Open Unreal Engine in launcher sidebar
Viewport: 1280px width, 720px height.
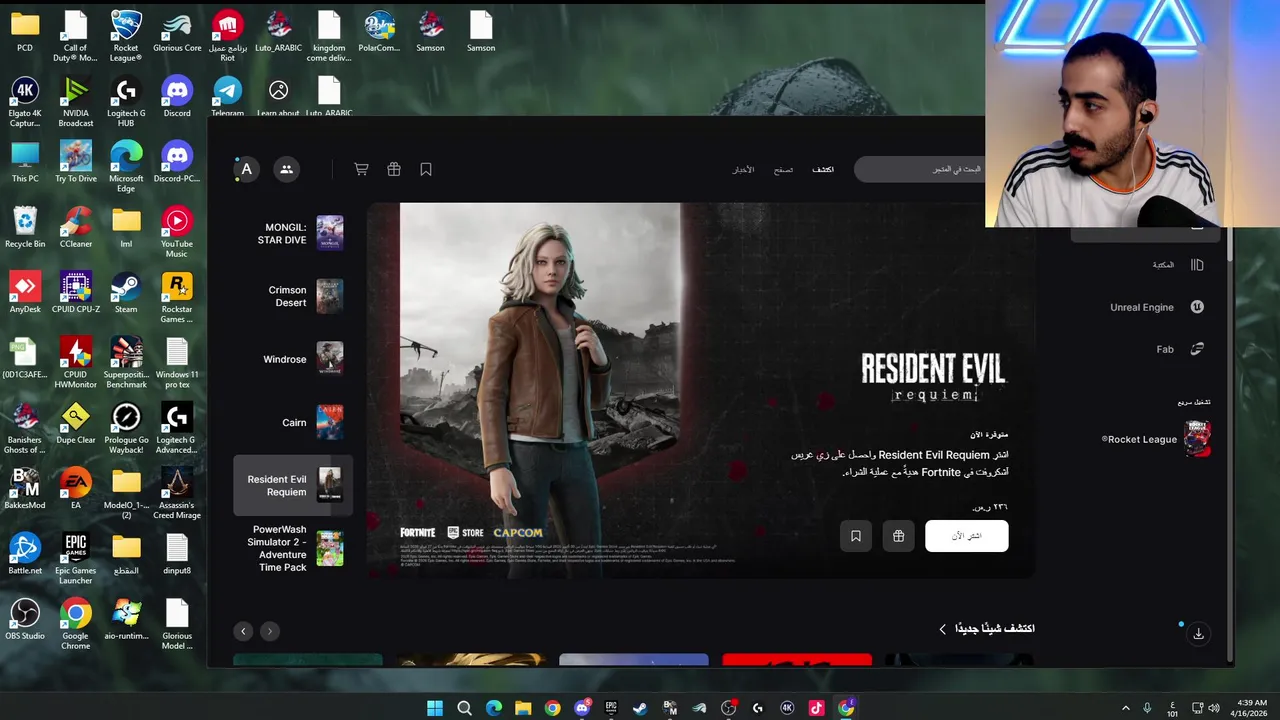point(1157,307)
